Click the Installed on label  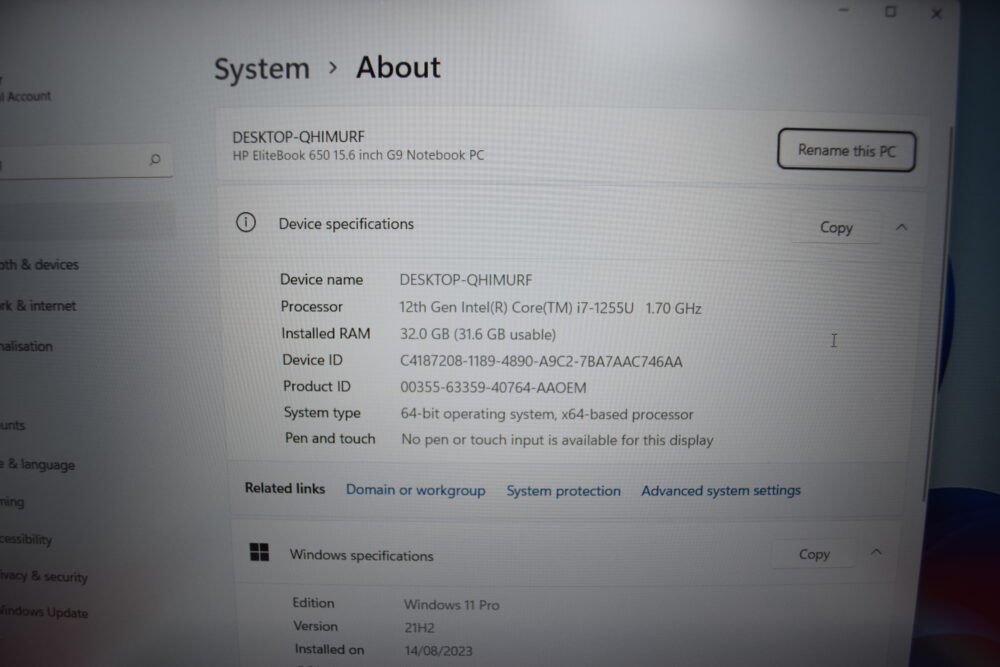click(329, 649)
